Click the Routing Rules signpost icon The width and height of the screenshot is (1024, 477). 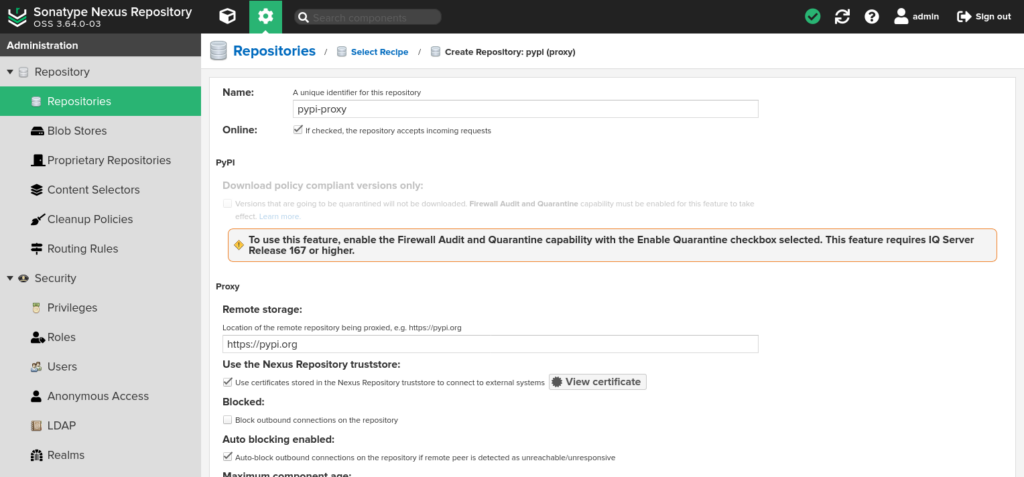click(x=37, y=248)
